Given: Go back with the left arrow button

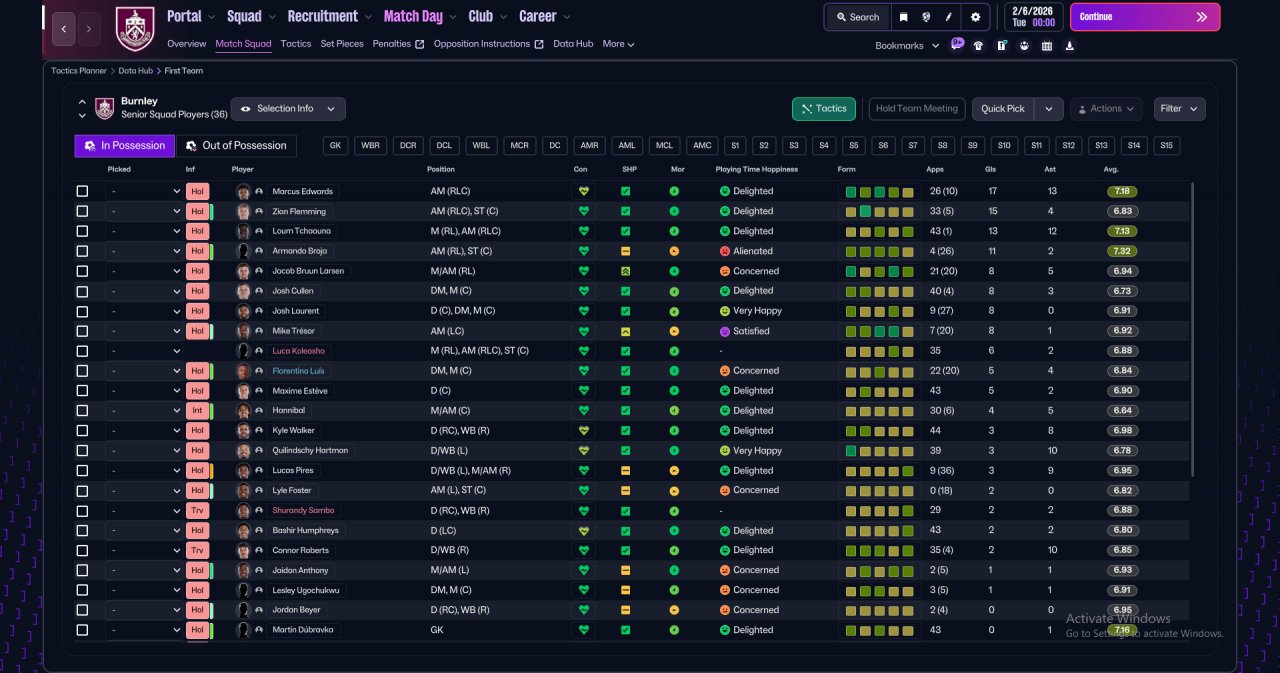Looking at the screenshot, I should pyautogui.click(x=63, y=29).
